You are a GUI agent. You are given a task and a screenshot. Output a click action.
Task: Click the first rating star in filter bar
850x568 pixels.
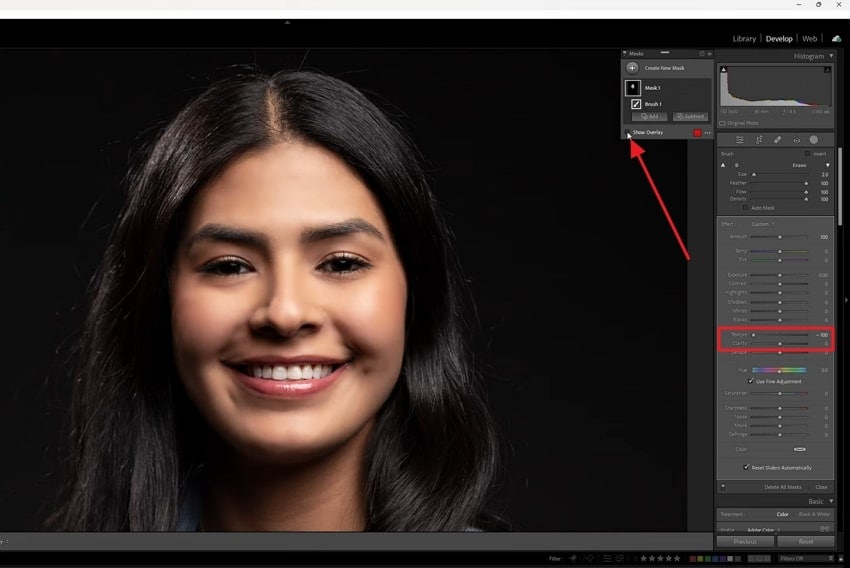[643, 558]
